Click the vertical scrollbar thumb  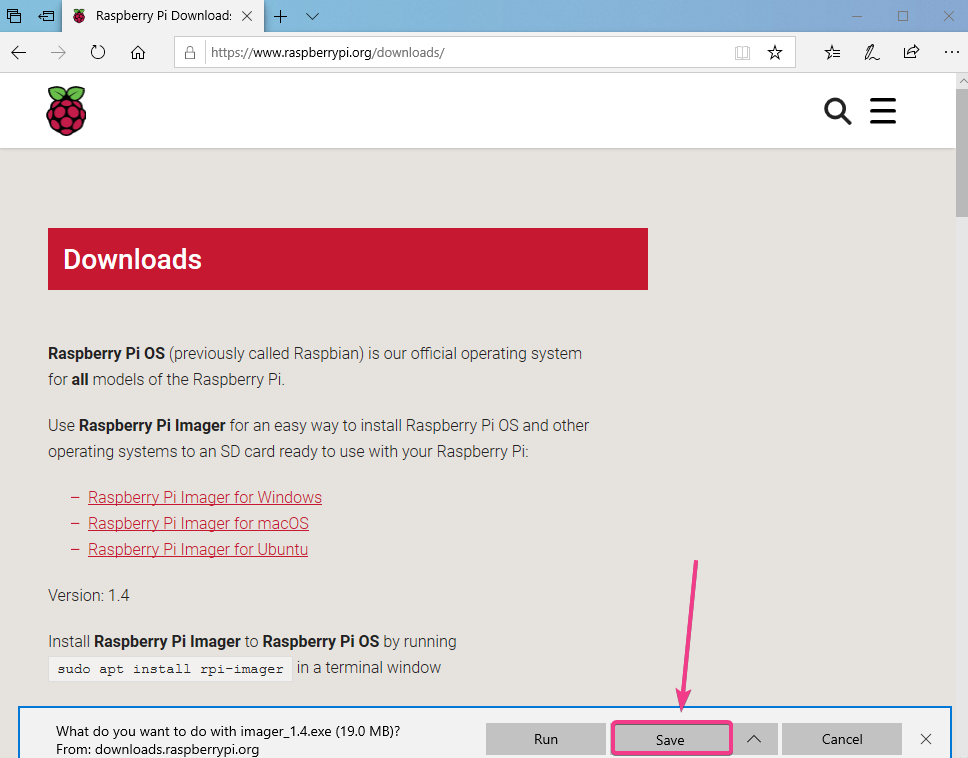962,153
